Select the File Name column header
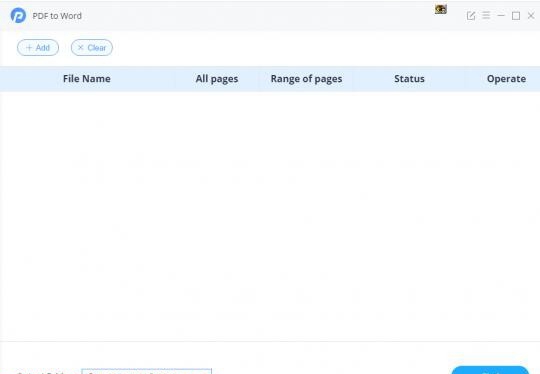 pyautogui.click(x=87, y=79)
